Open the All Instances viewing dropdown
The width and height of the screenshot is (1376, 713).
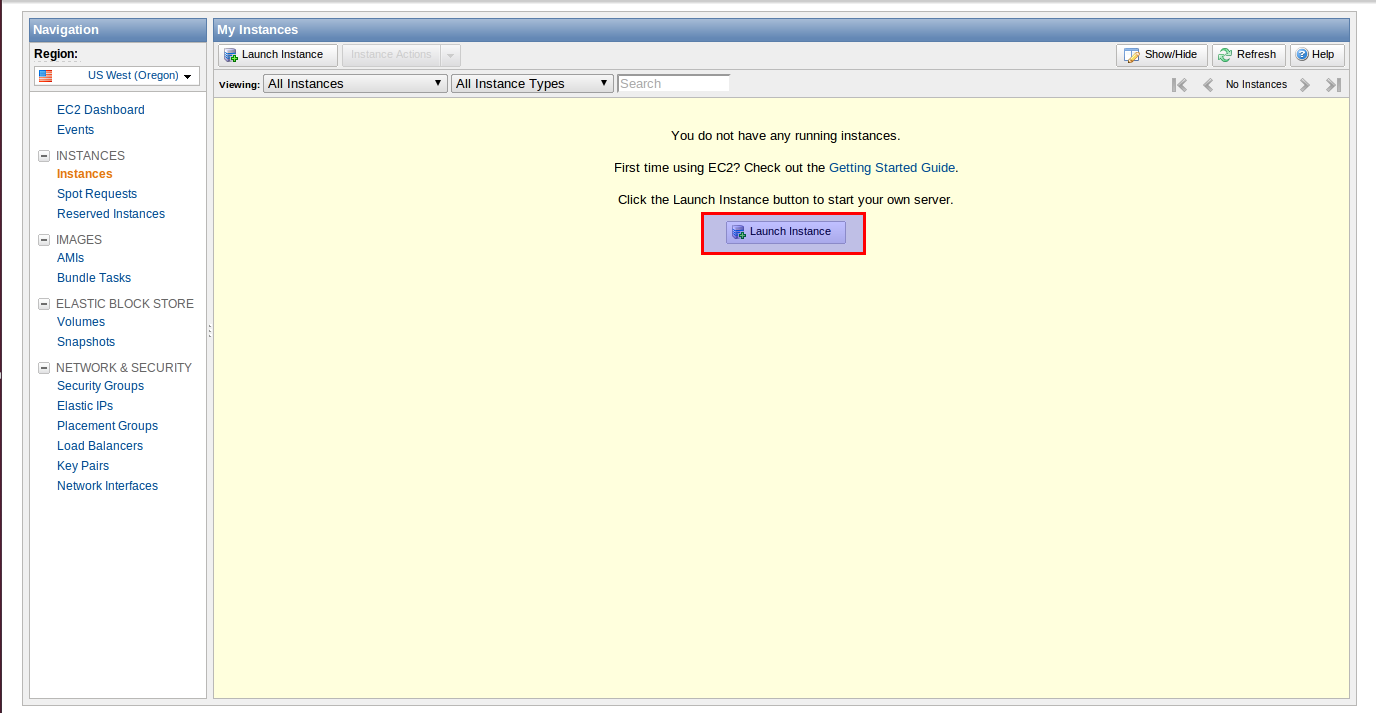coord(355,84)
